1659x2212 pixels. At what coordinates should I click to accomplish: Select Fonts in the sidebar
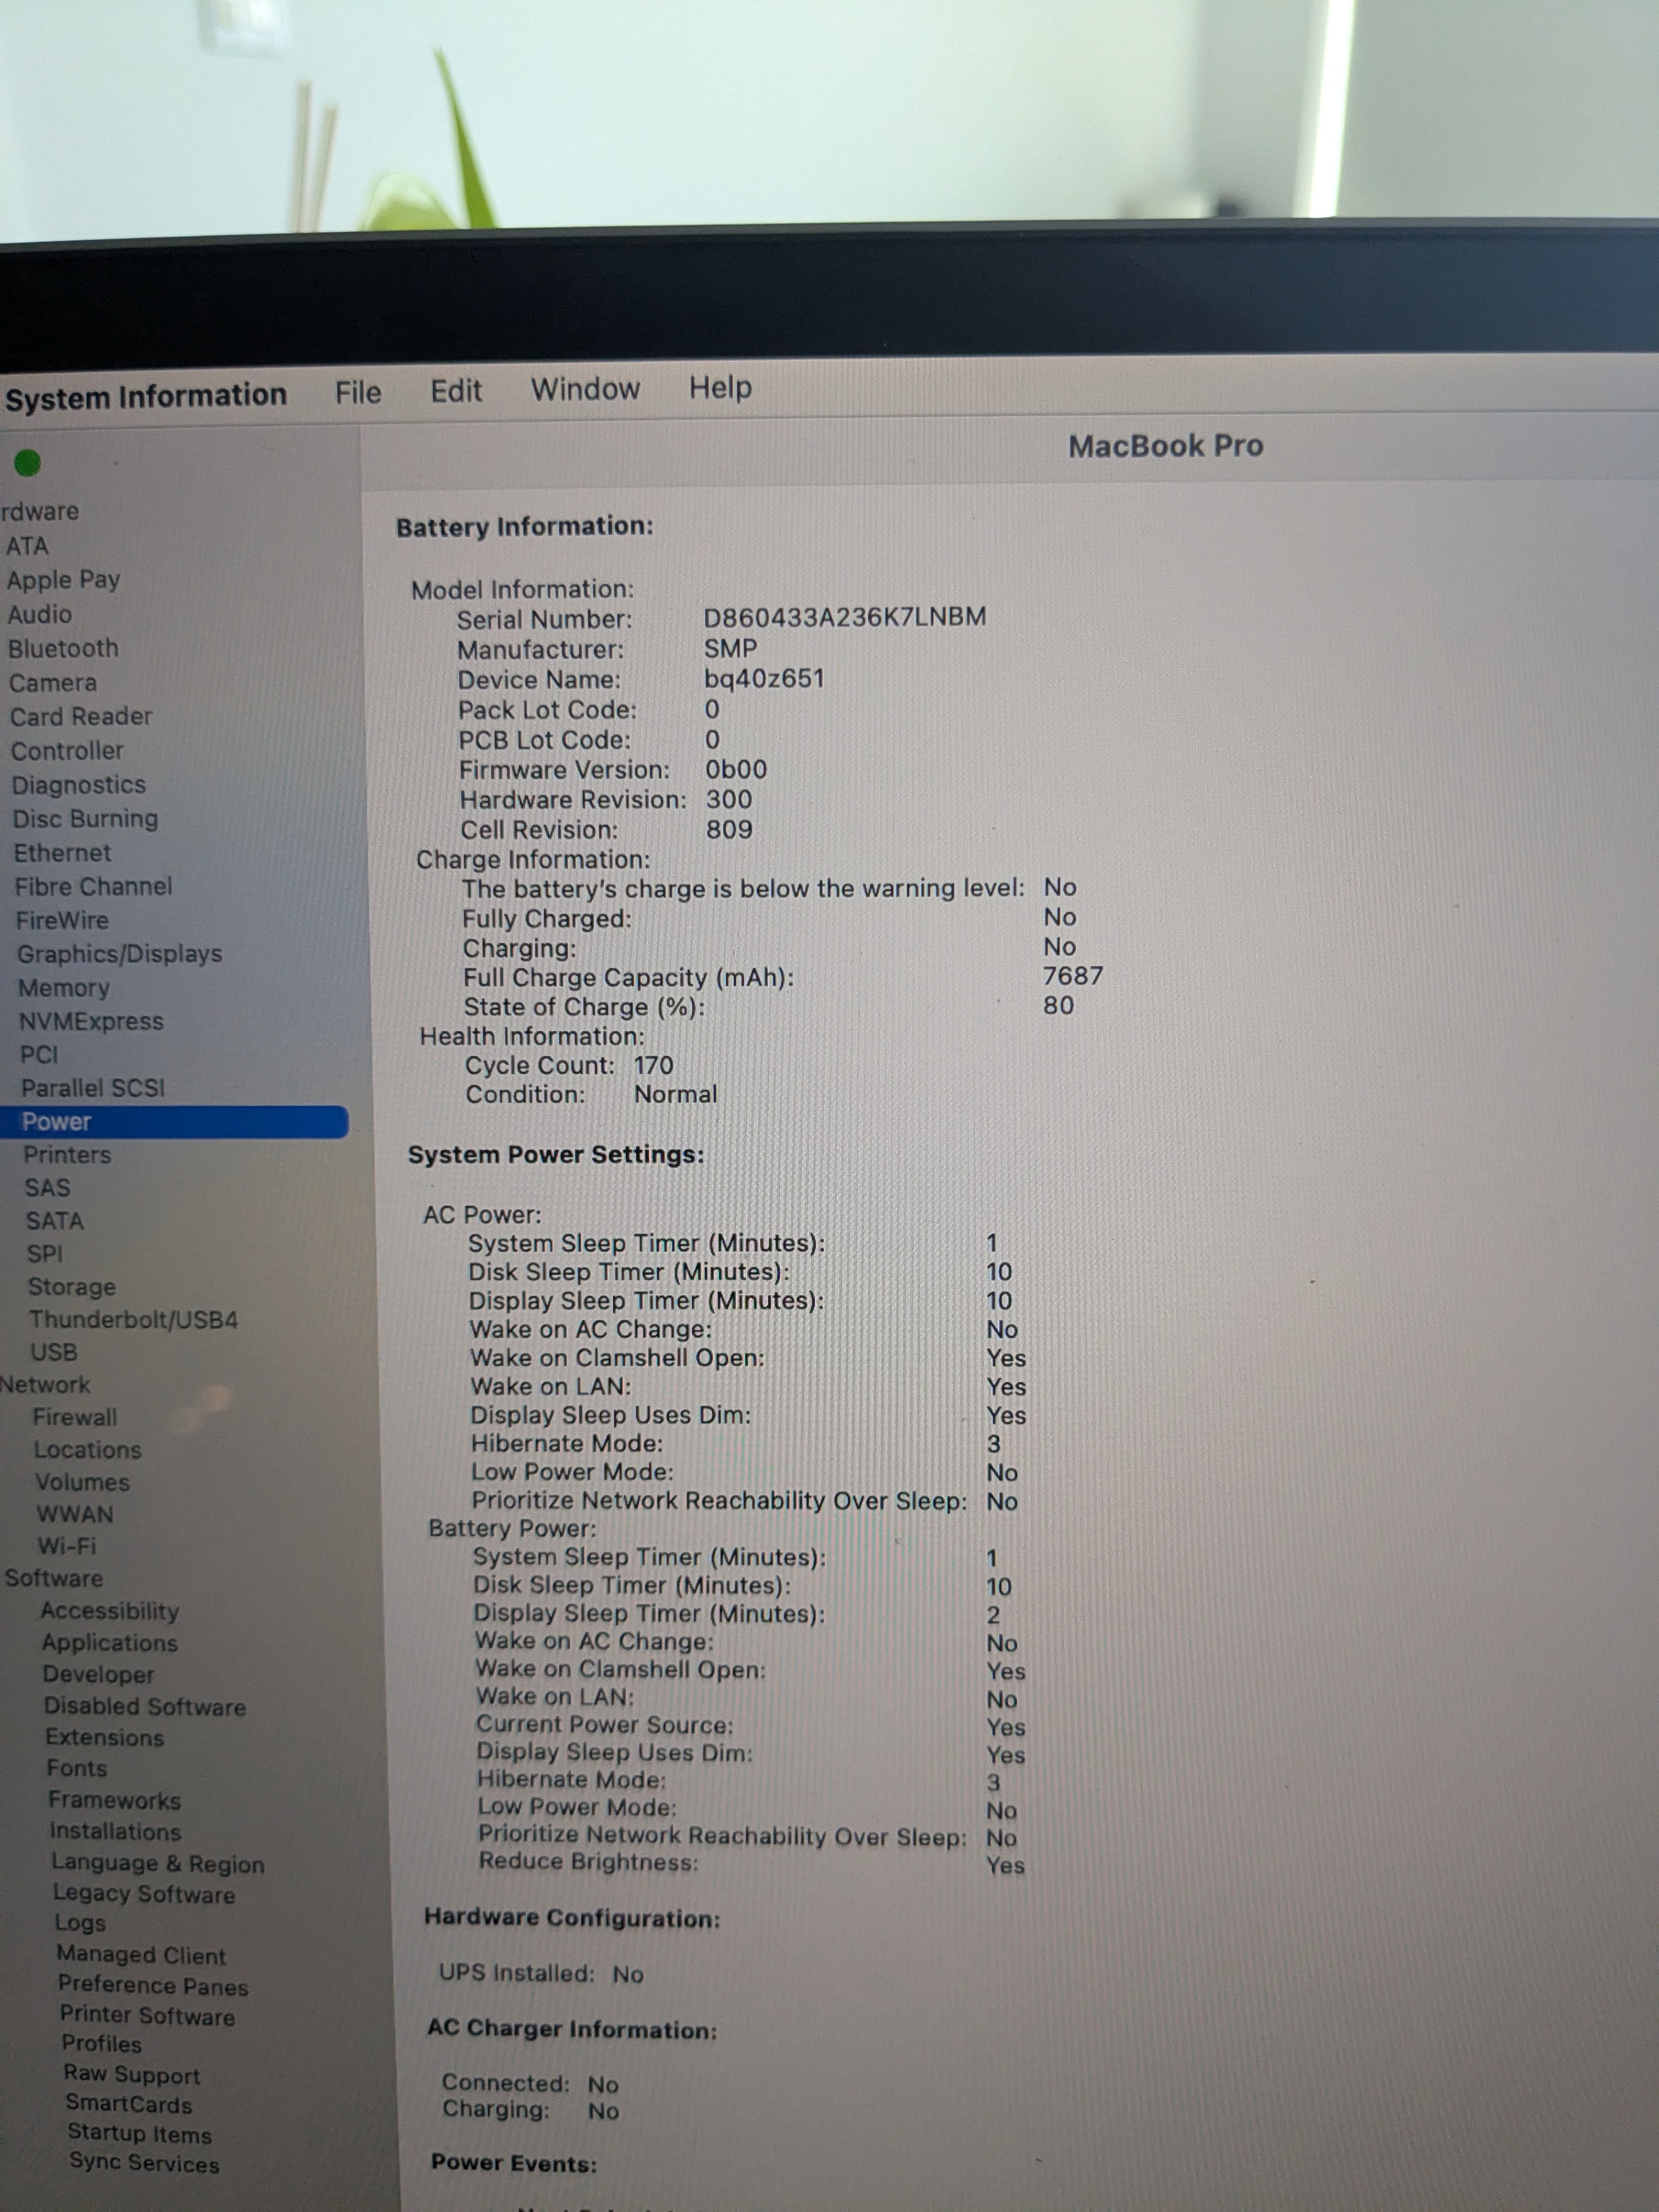tap(77, 1769)
